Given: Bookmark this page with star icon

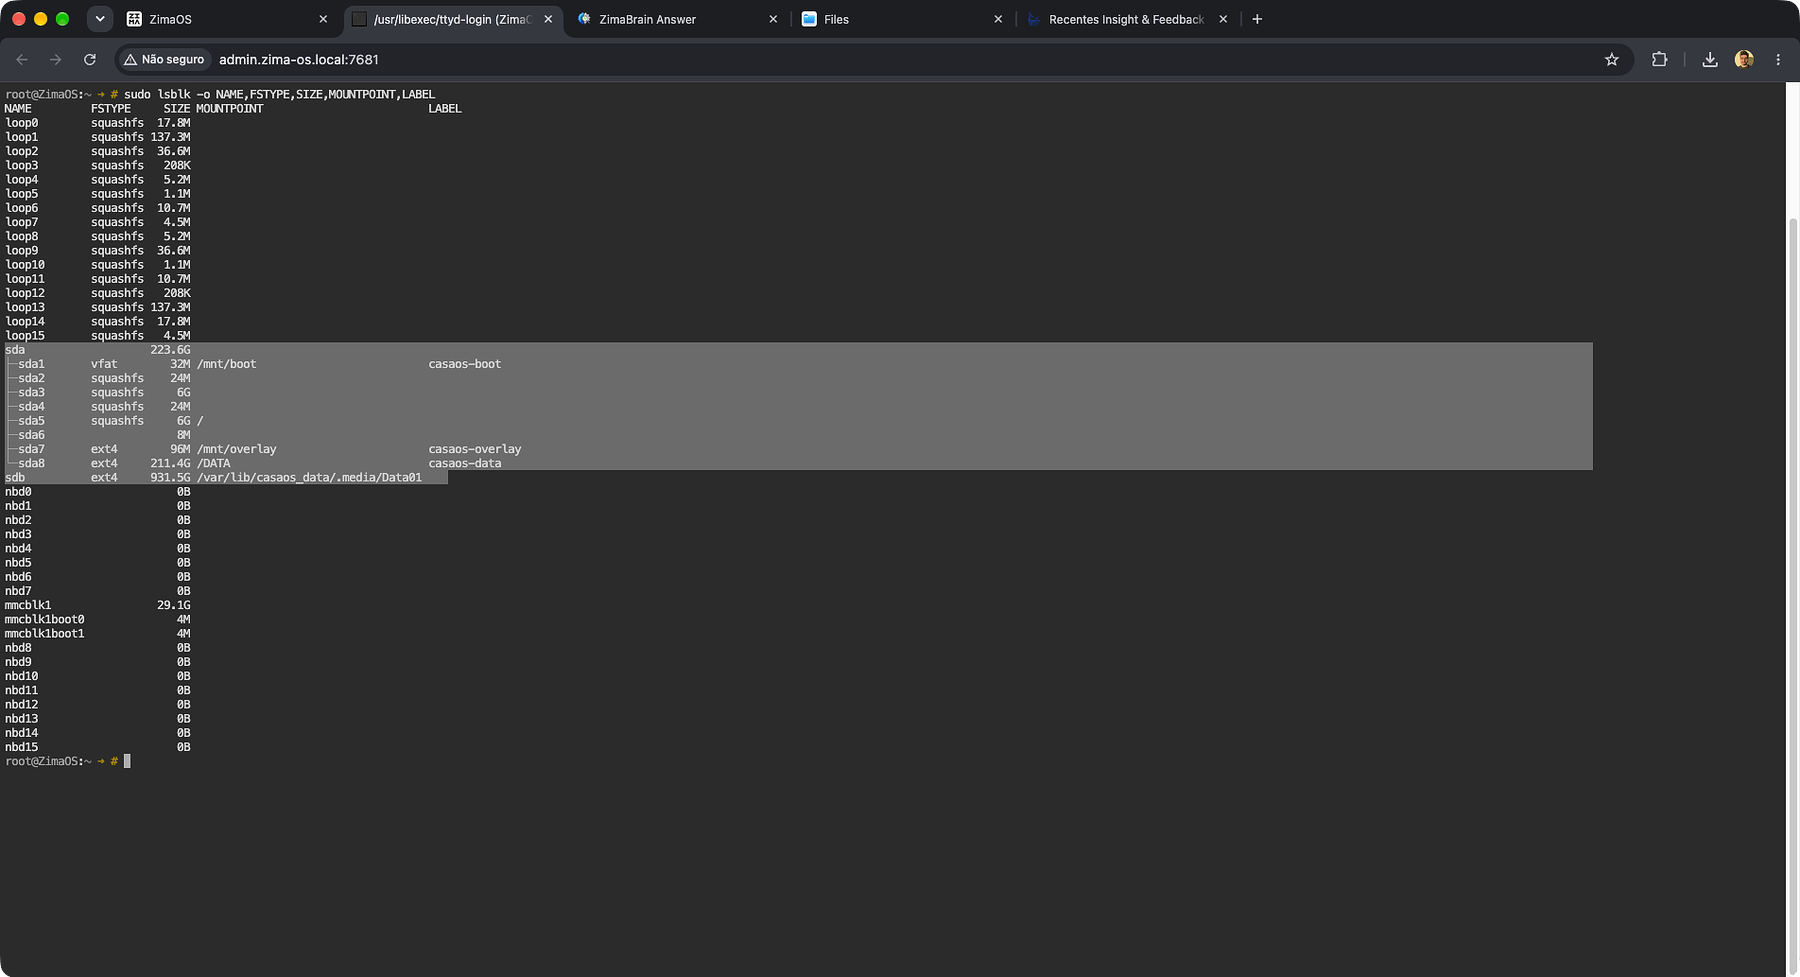Looking at the screenshot, I should pyautogui.click(x=1612, y=60).
